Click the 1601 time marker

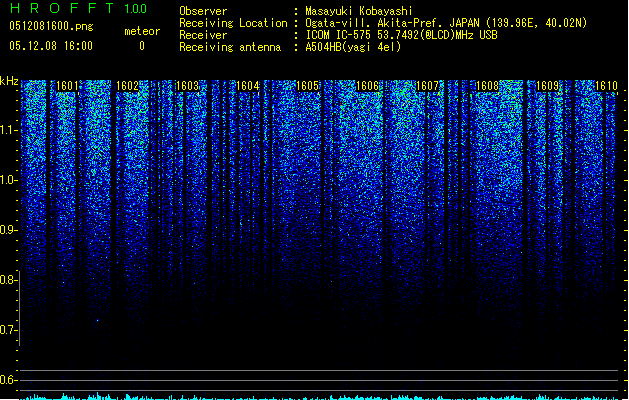67,86
